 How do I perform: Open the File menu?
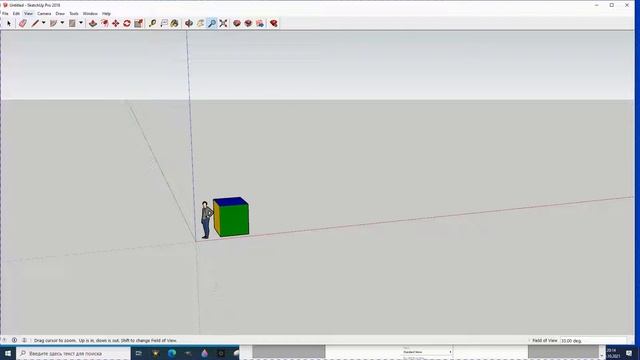coord(5,13)
